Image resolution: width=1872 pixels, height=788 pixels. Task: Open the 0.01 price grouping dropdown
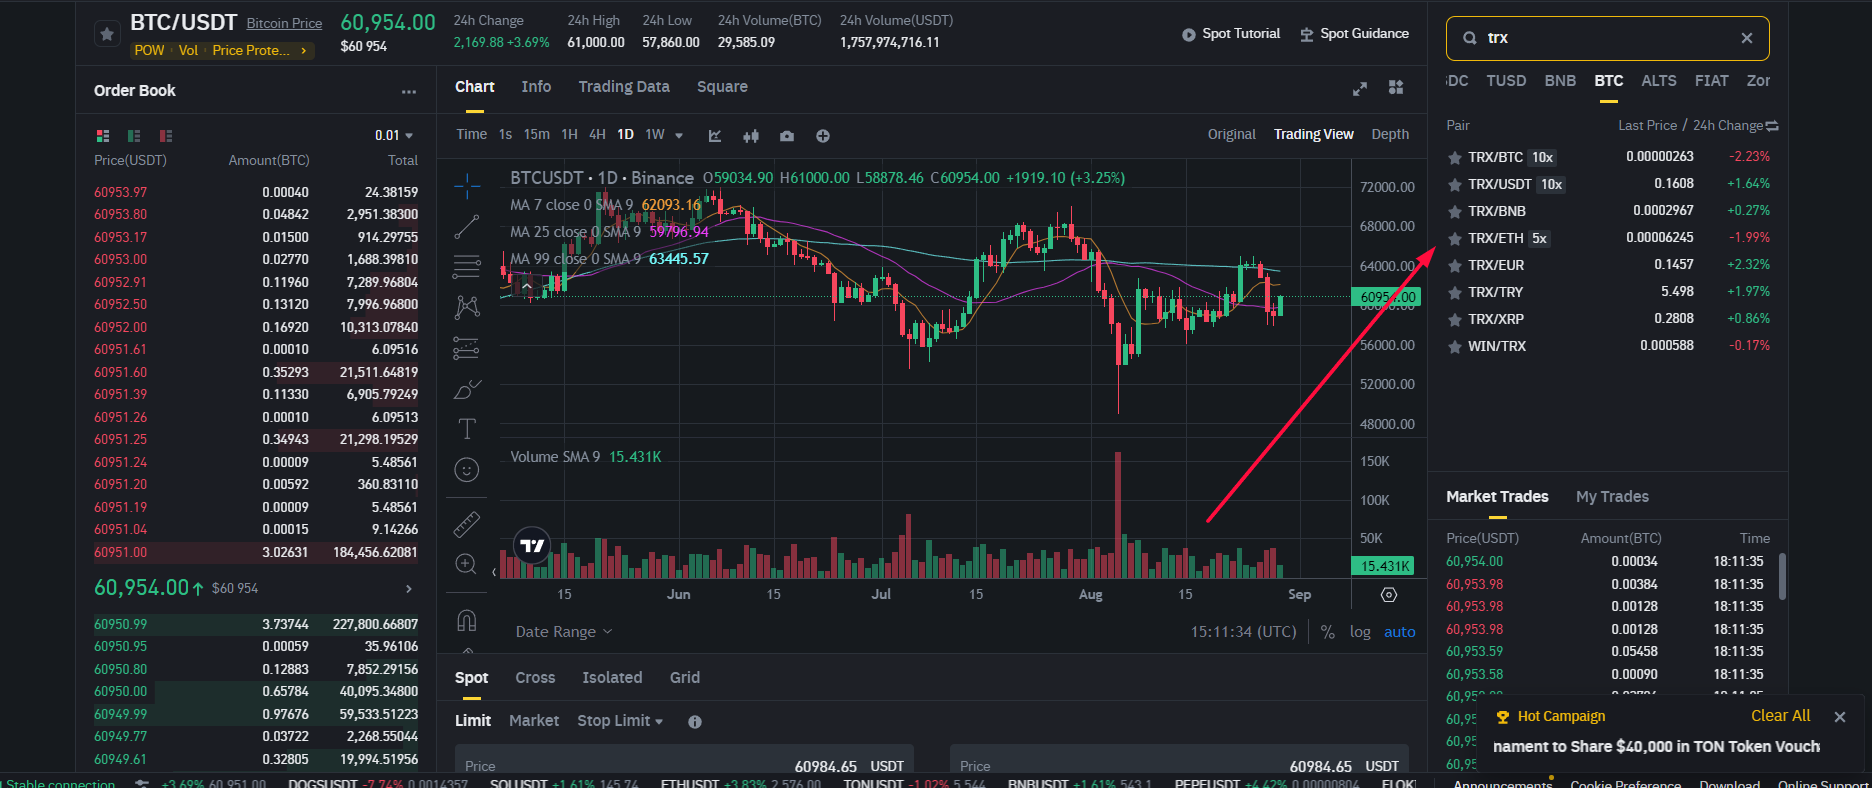394,135
